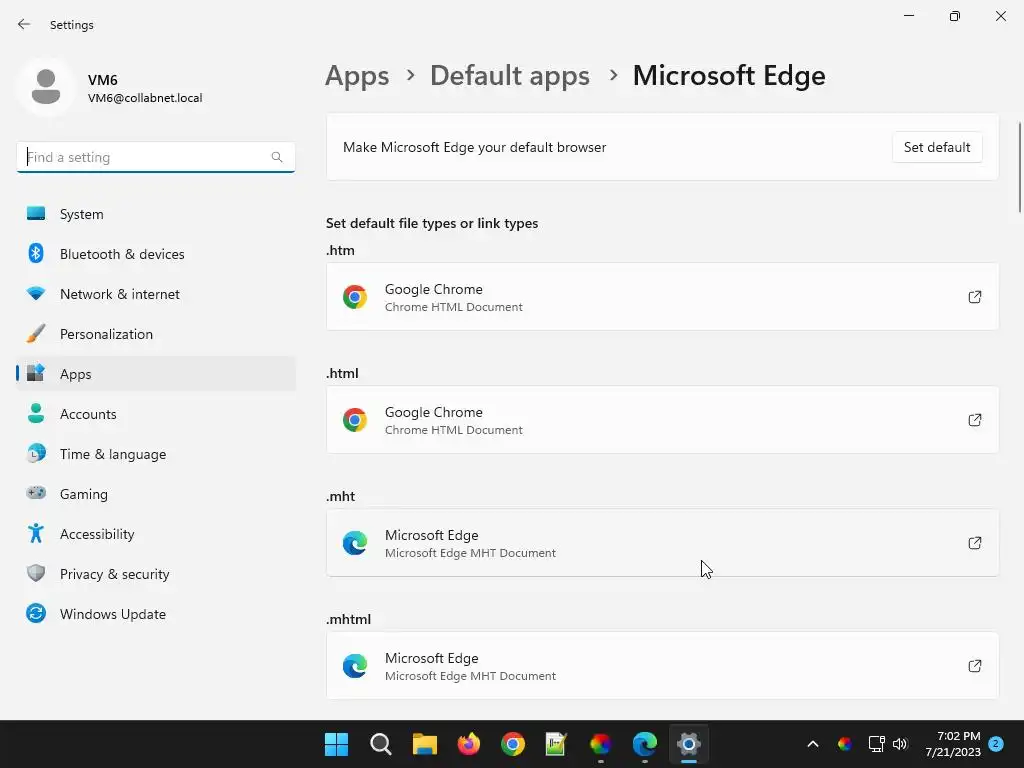Click the open-link icon in .htm row
This screenshot has width=1024, height=768.
coord(974,296)
